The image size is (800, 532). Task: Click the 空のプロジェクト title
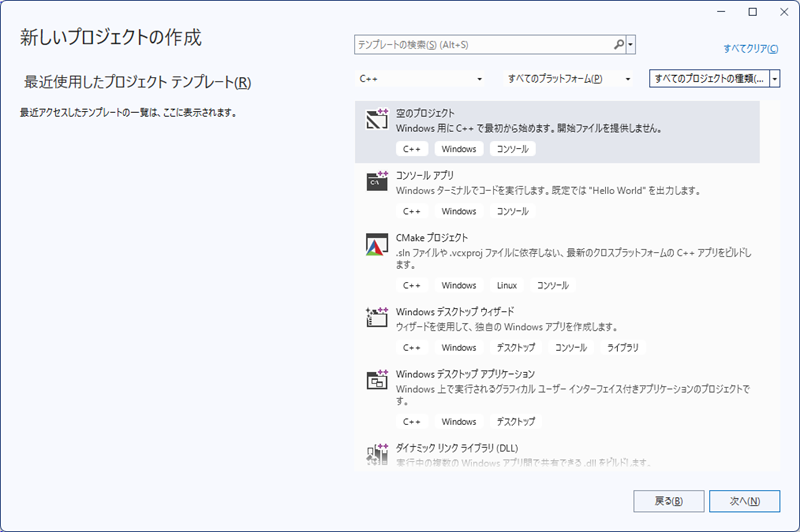click(425, 113)
